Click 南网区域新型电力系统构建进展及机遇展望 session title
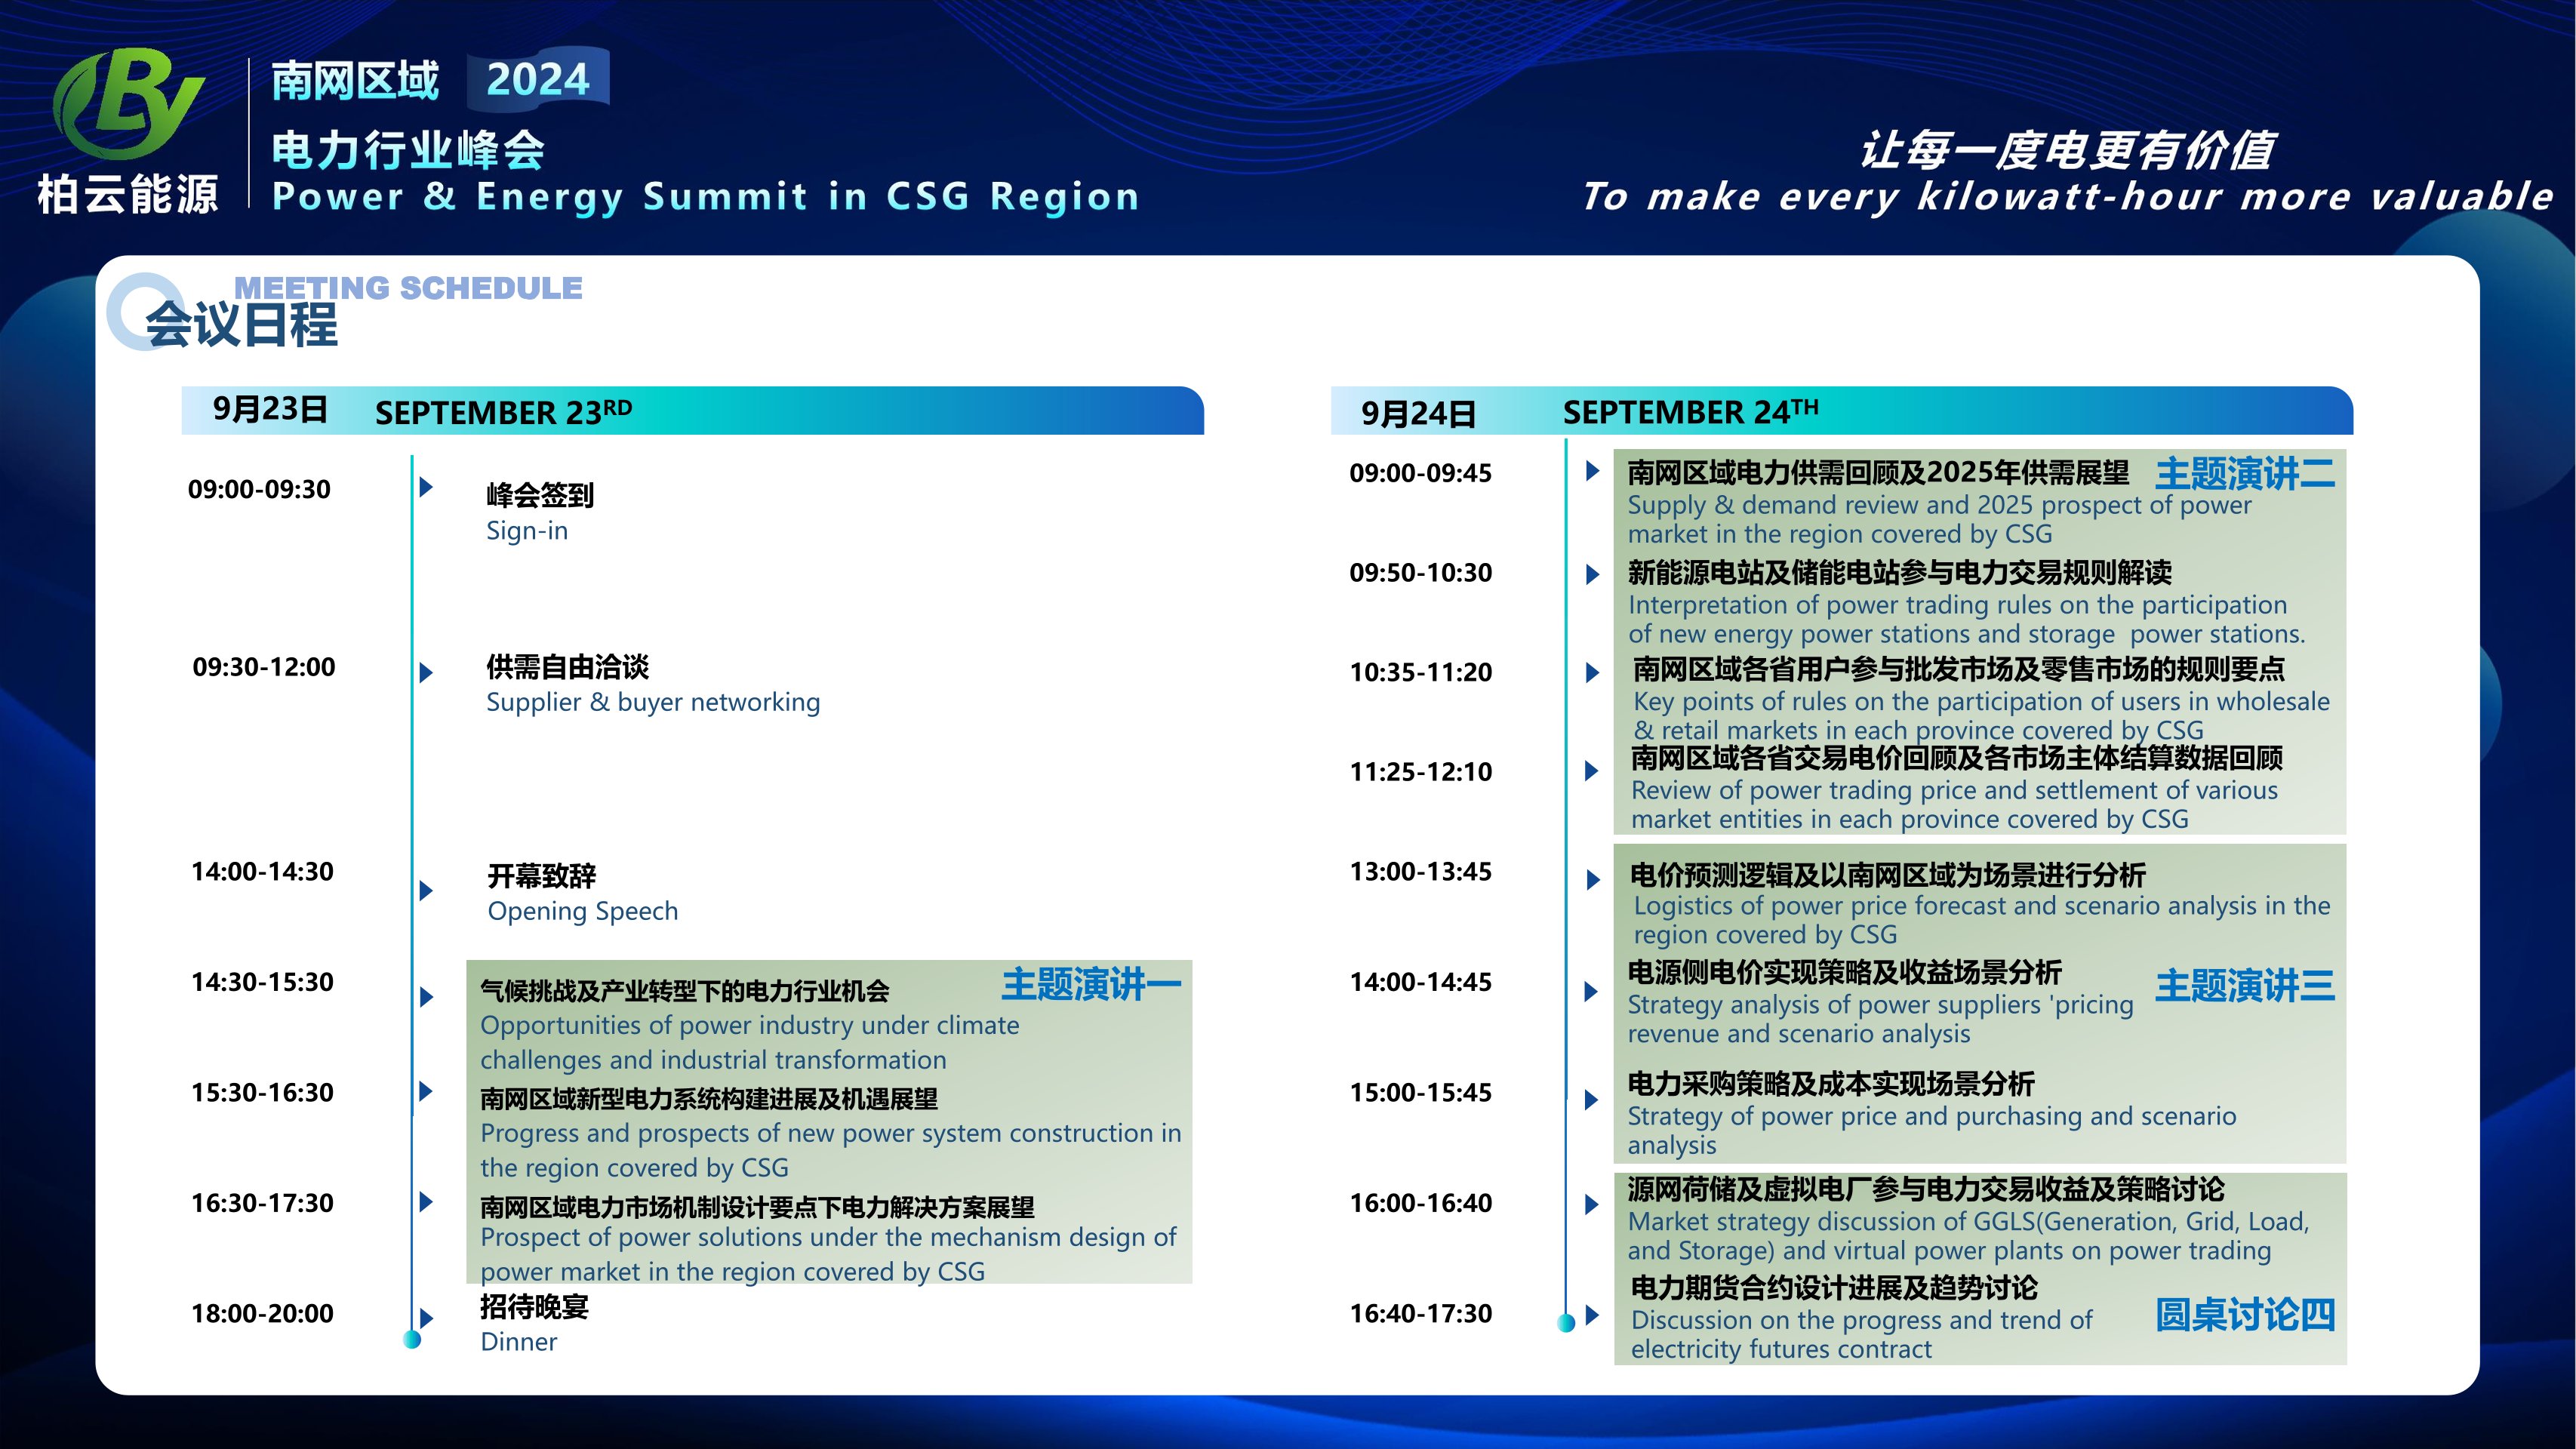This screenshot has height=1449, width=2576. click(709, 1099)
